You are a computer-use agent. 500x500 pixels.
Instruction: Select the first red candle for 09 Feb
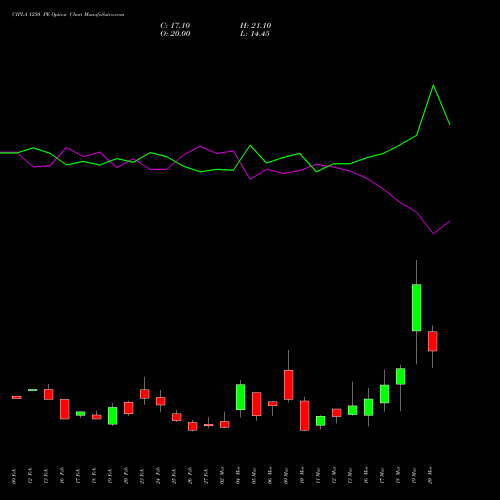(x=17, y=397)
